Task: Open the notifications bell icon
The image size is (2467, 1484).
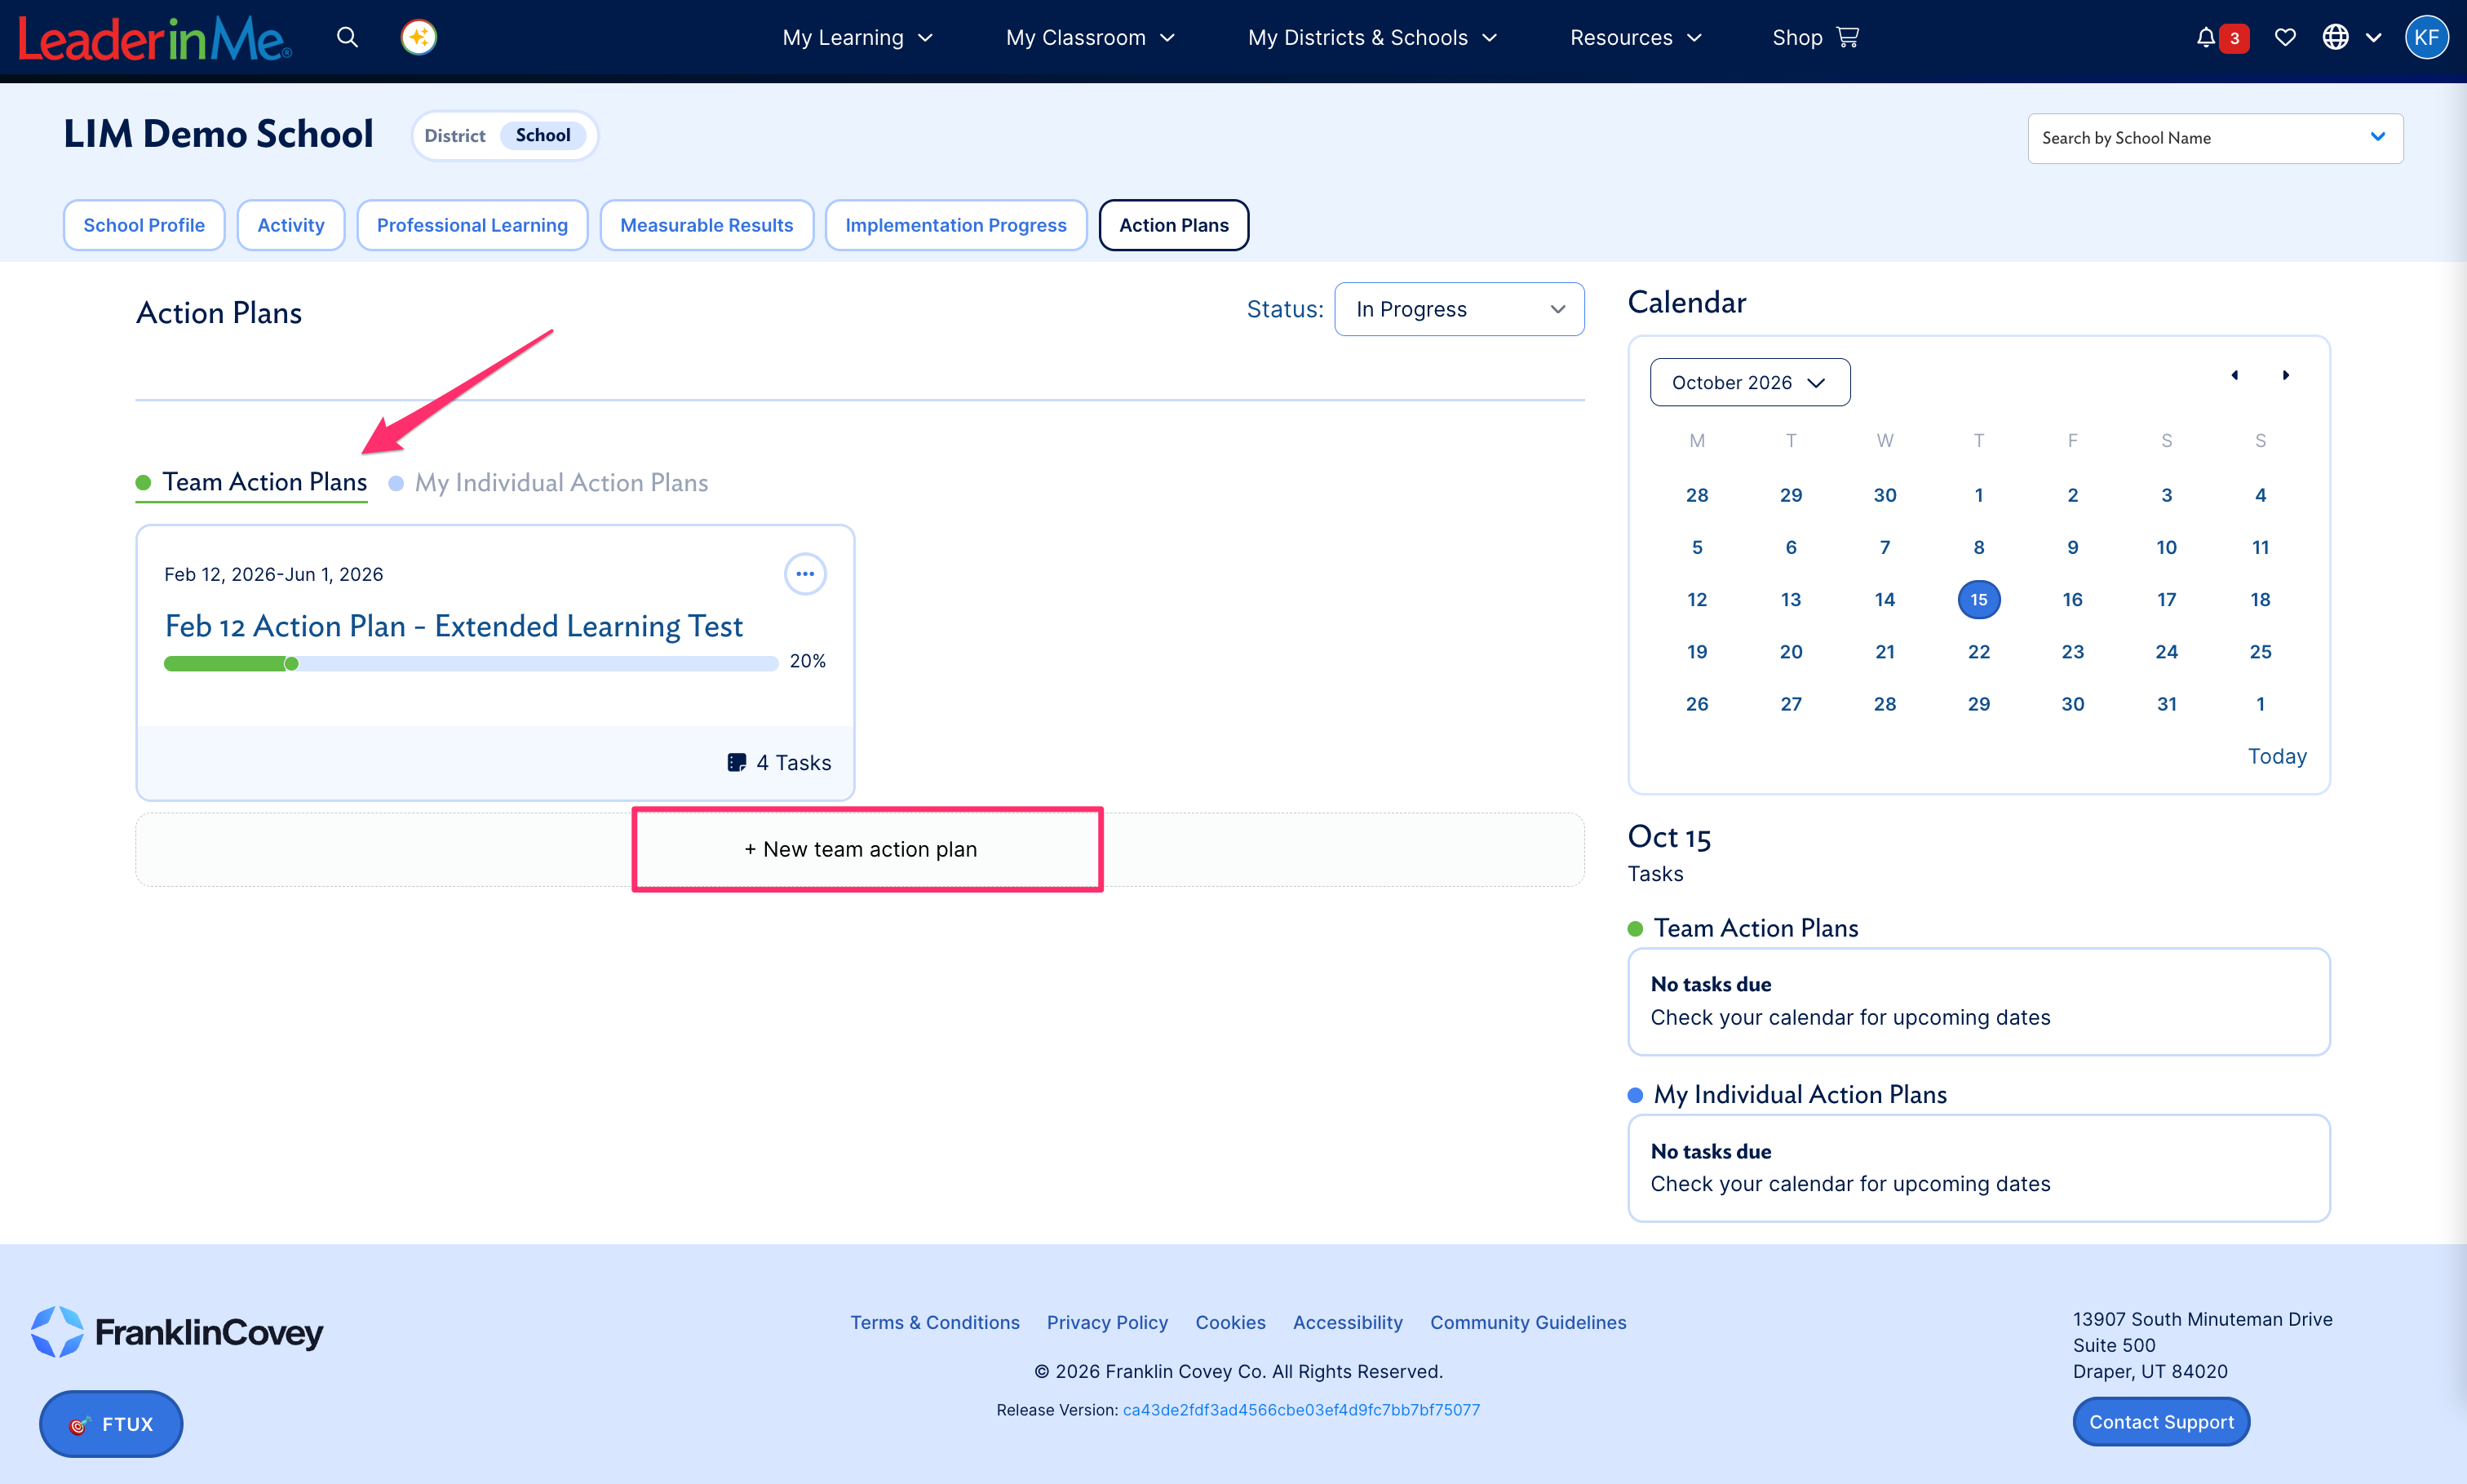Action: tap(2205, 37)
